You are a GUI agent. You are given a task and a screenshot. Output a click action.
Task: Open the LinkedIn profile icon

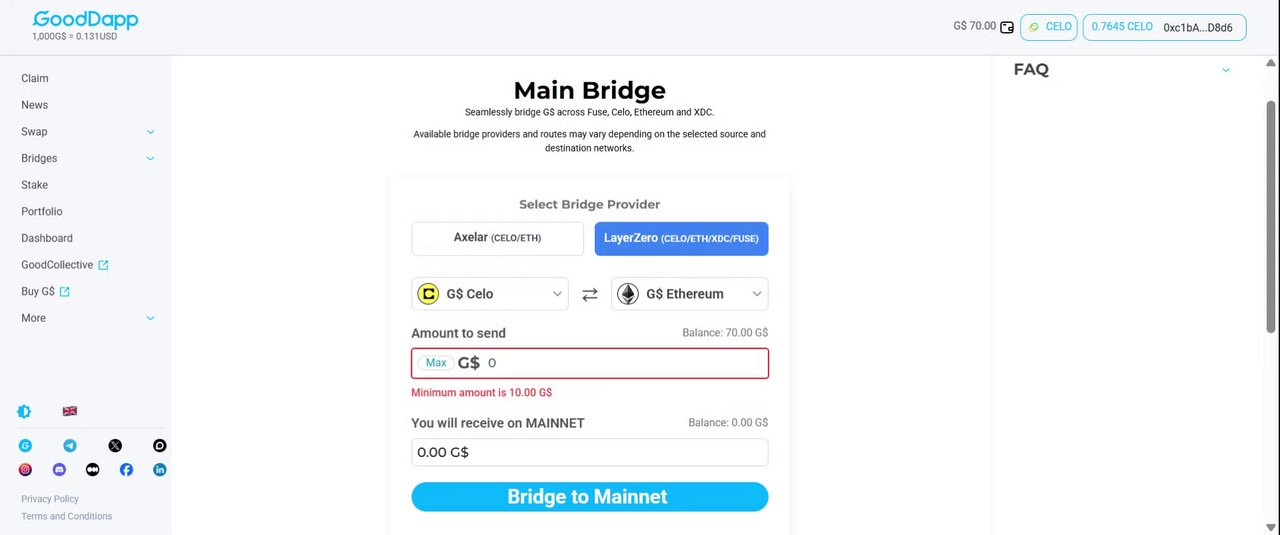(160, 469)
